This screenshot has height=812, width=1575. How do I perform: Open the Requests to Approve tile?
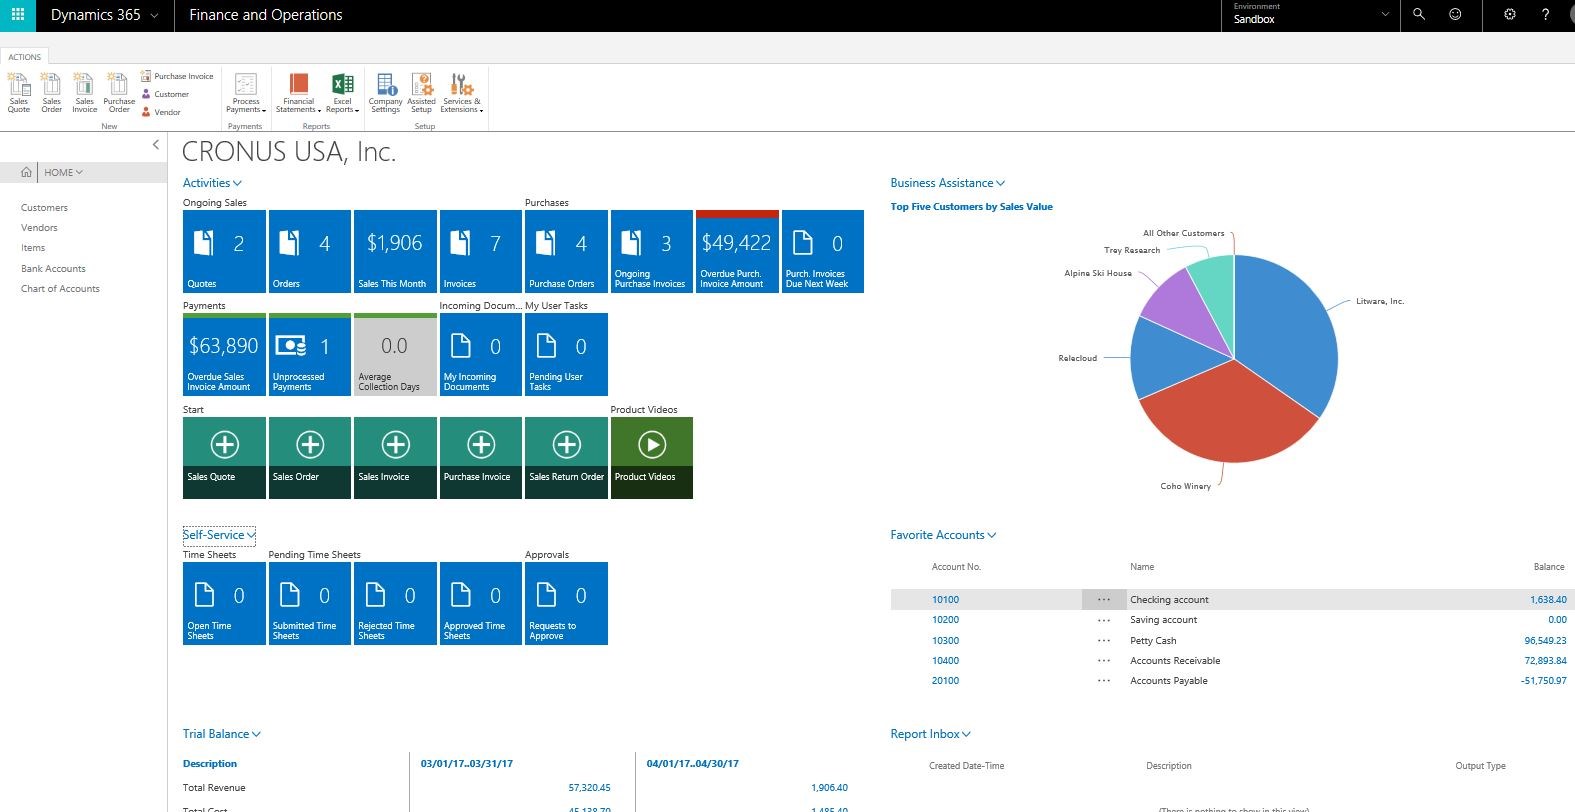coord(566,603)
